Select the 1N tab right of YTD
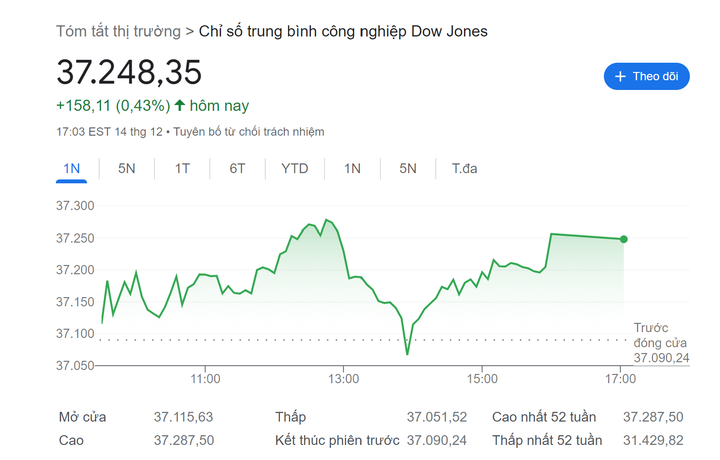The width and height of the screenshot is (720, 460). (352, 168)
